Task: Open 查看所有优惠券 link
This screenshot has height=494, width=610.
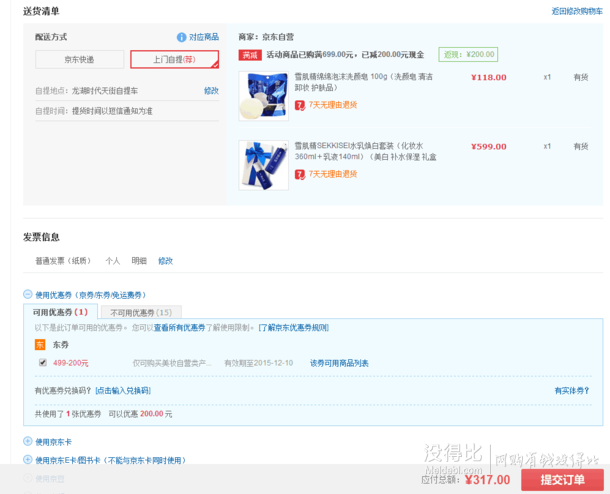Action: pyautogui.click(x=179, y=328)
